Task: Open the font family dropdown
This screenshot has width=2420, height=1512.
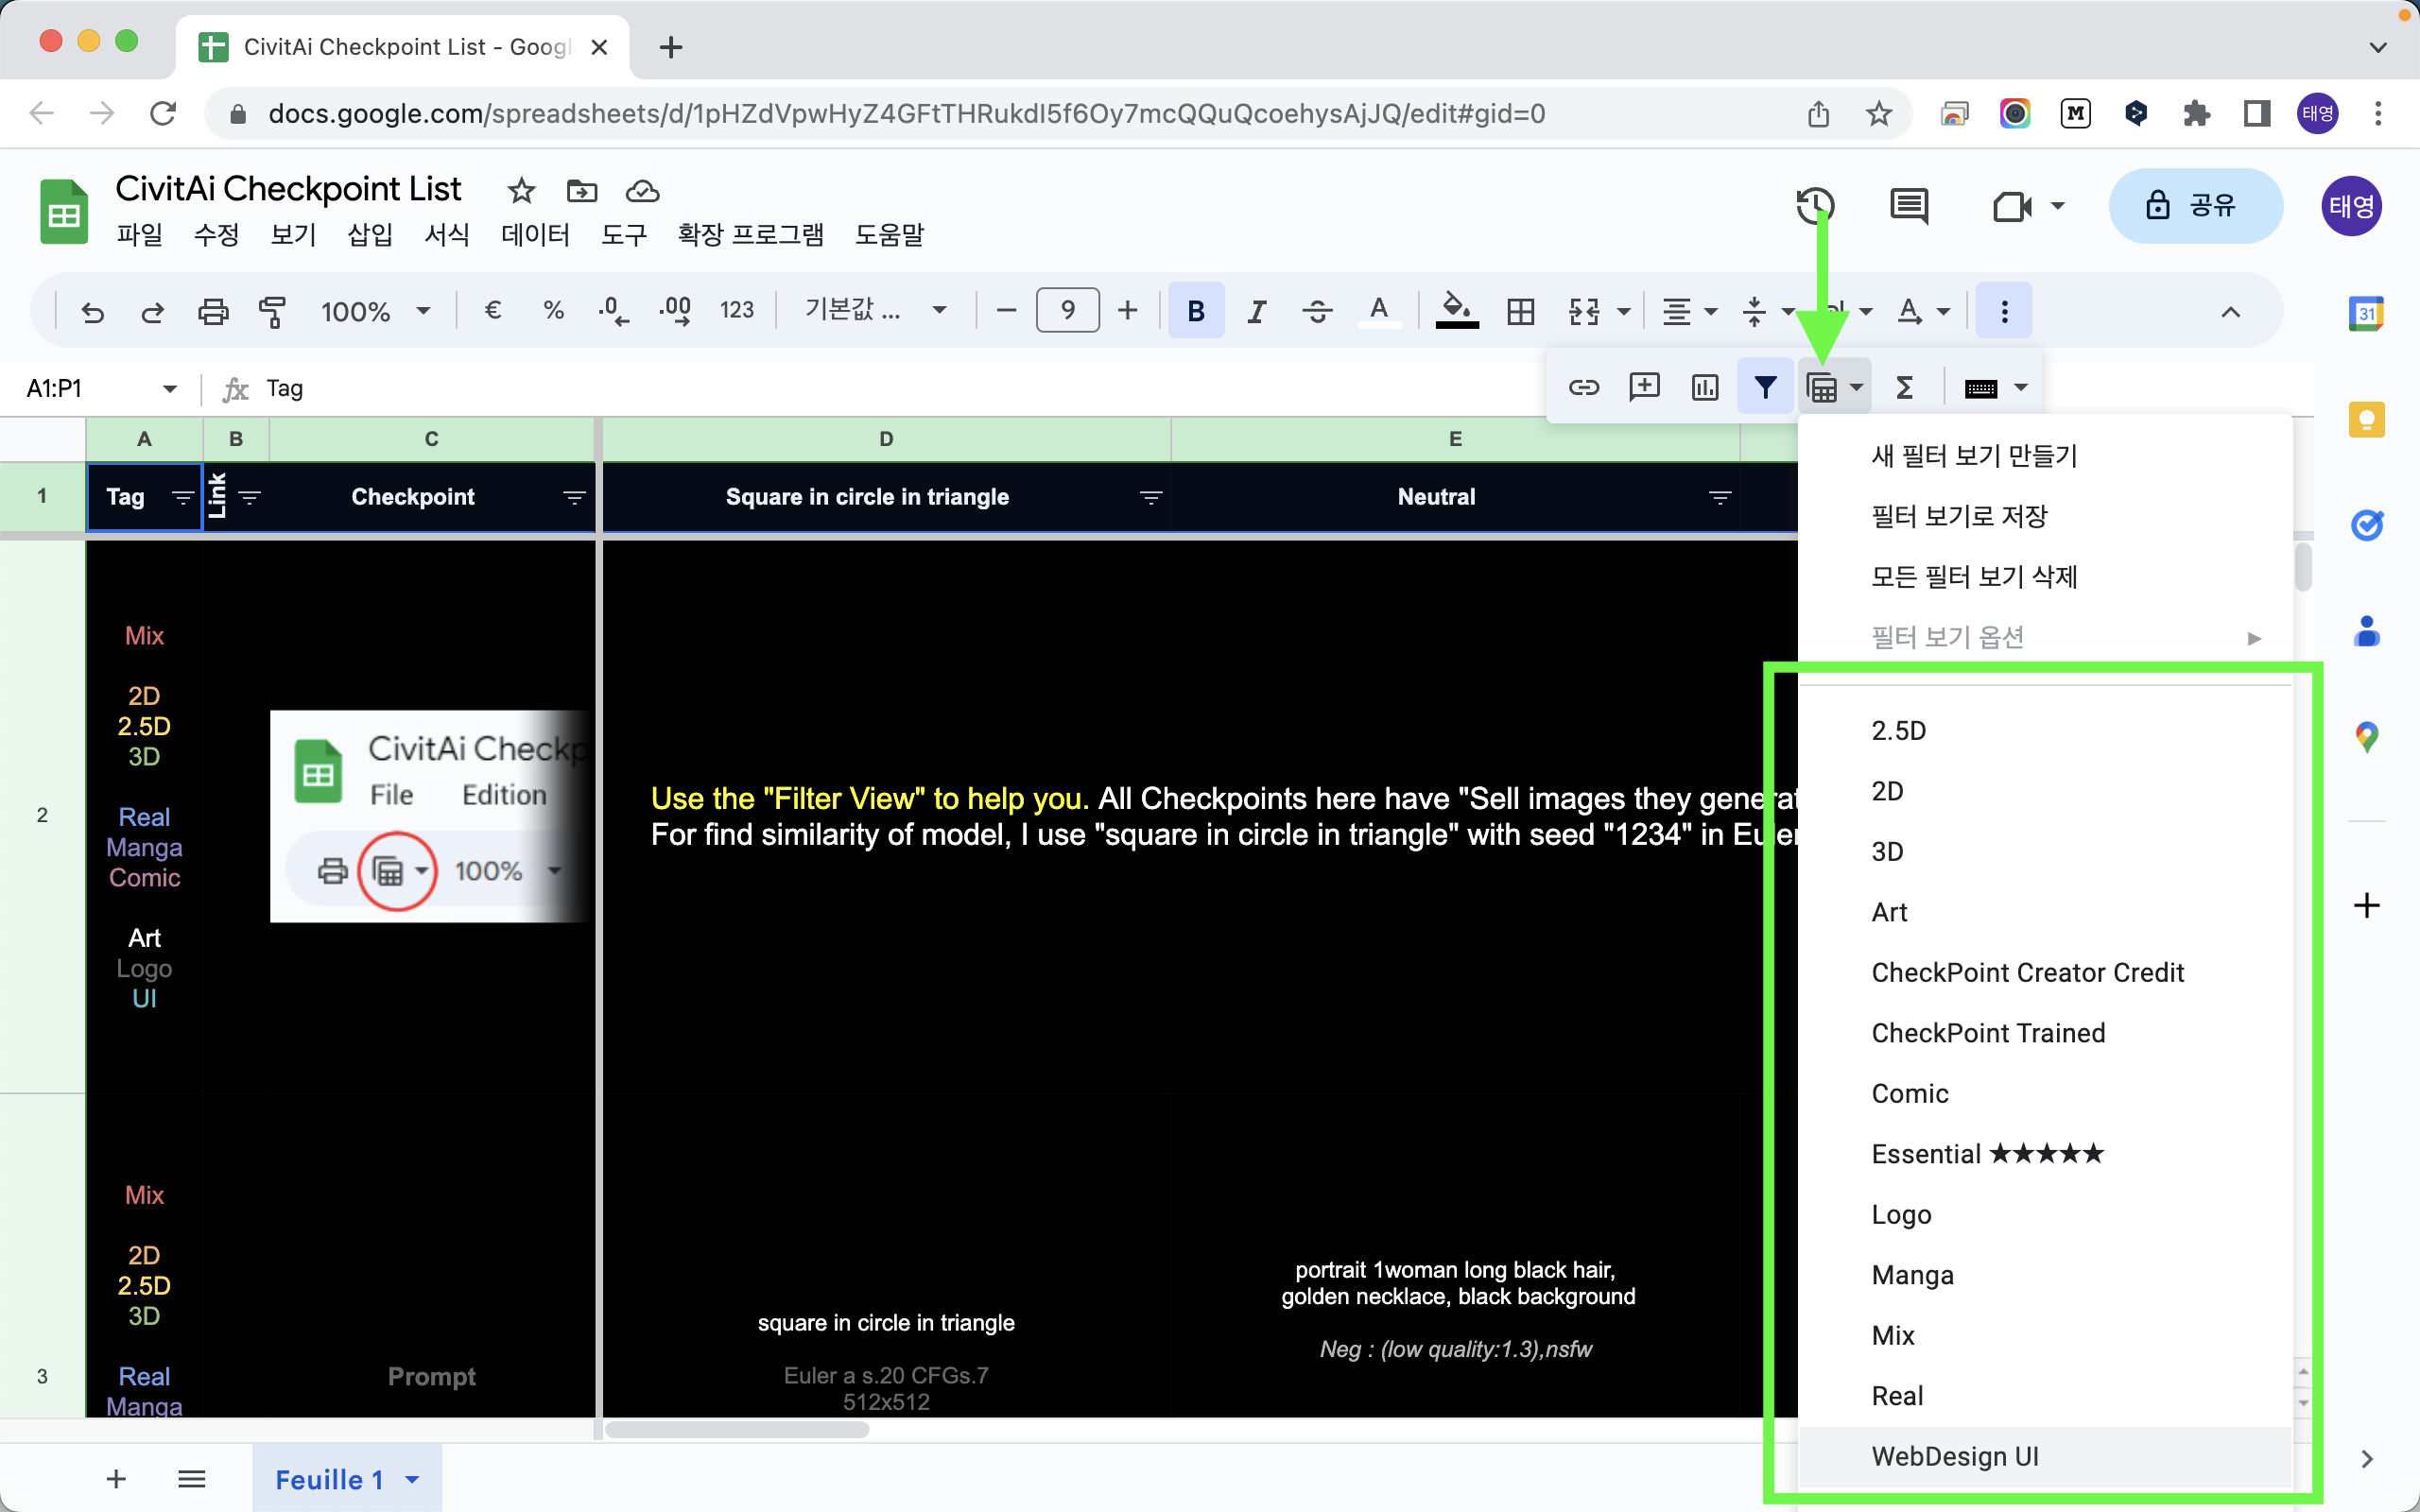Action: (x=876, y=311)
